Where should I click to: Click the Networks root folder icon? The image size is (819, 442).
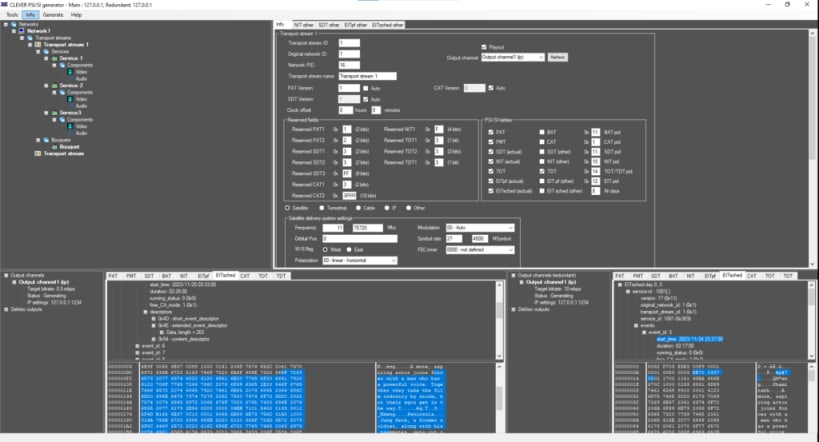tap(14, 24)
